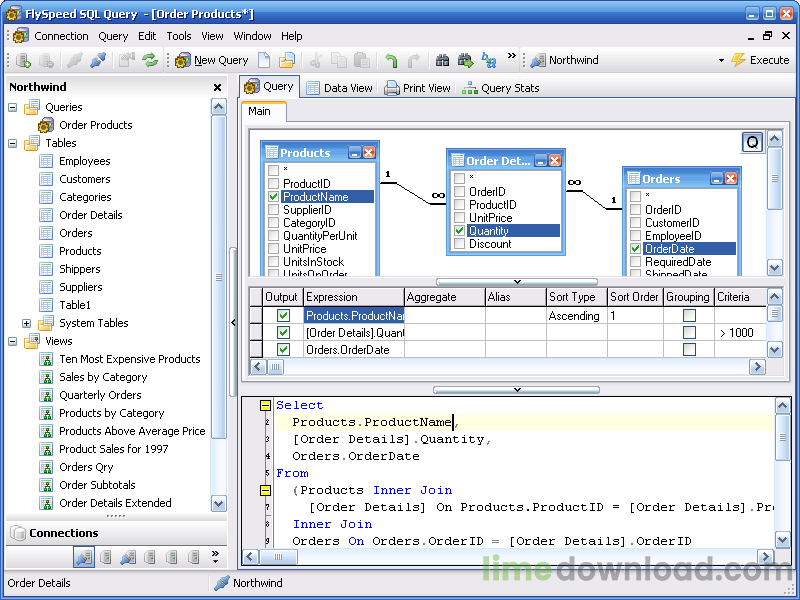Viewport: 800px width, 600px height.
Task: Open the Tools menu
Action: coord(179,36)
